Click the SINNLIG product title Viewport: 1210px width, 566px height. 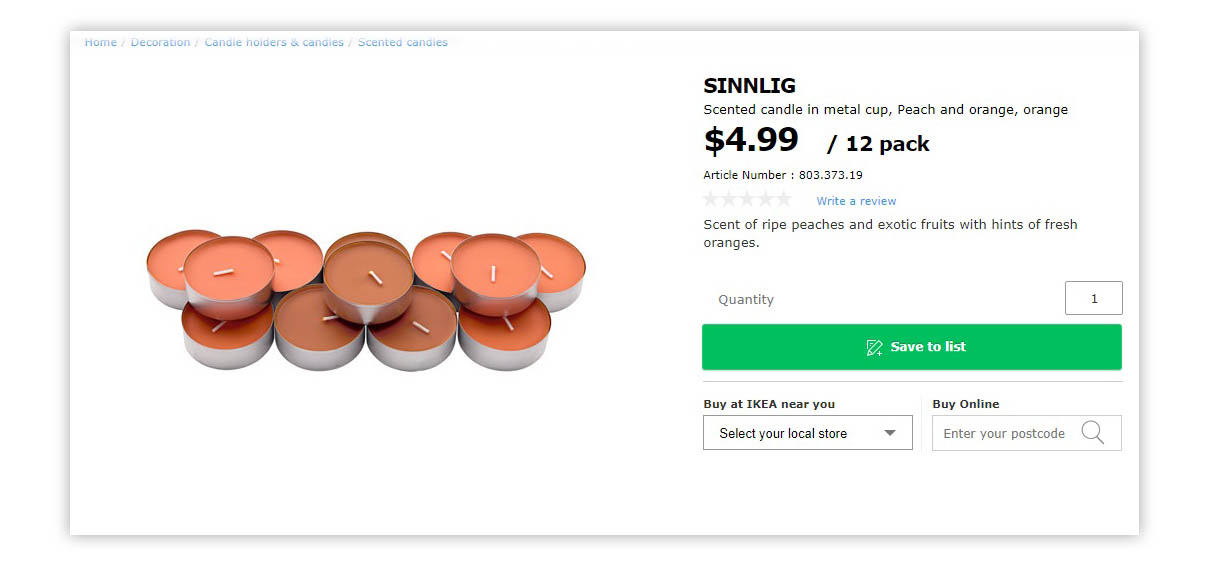[749, 86]
